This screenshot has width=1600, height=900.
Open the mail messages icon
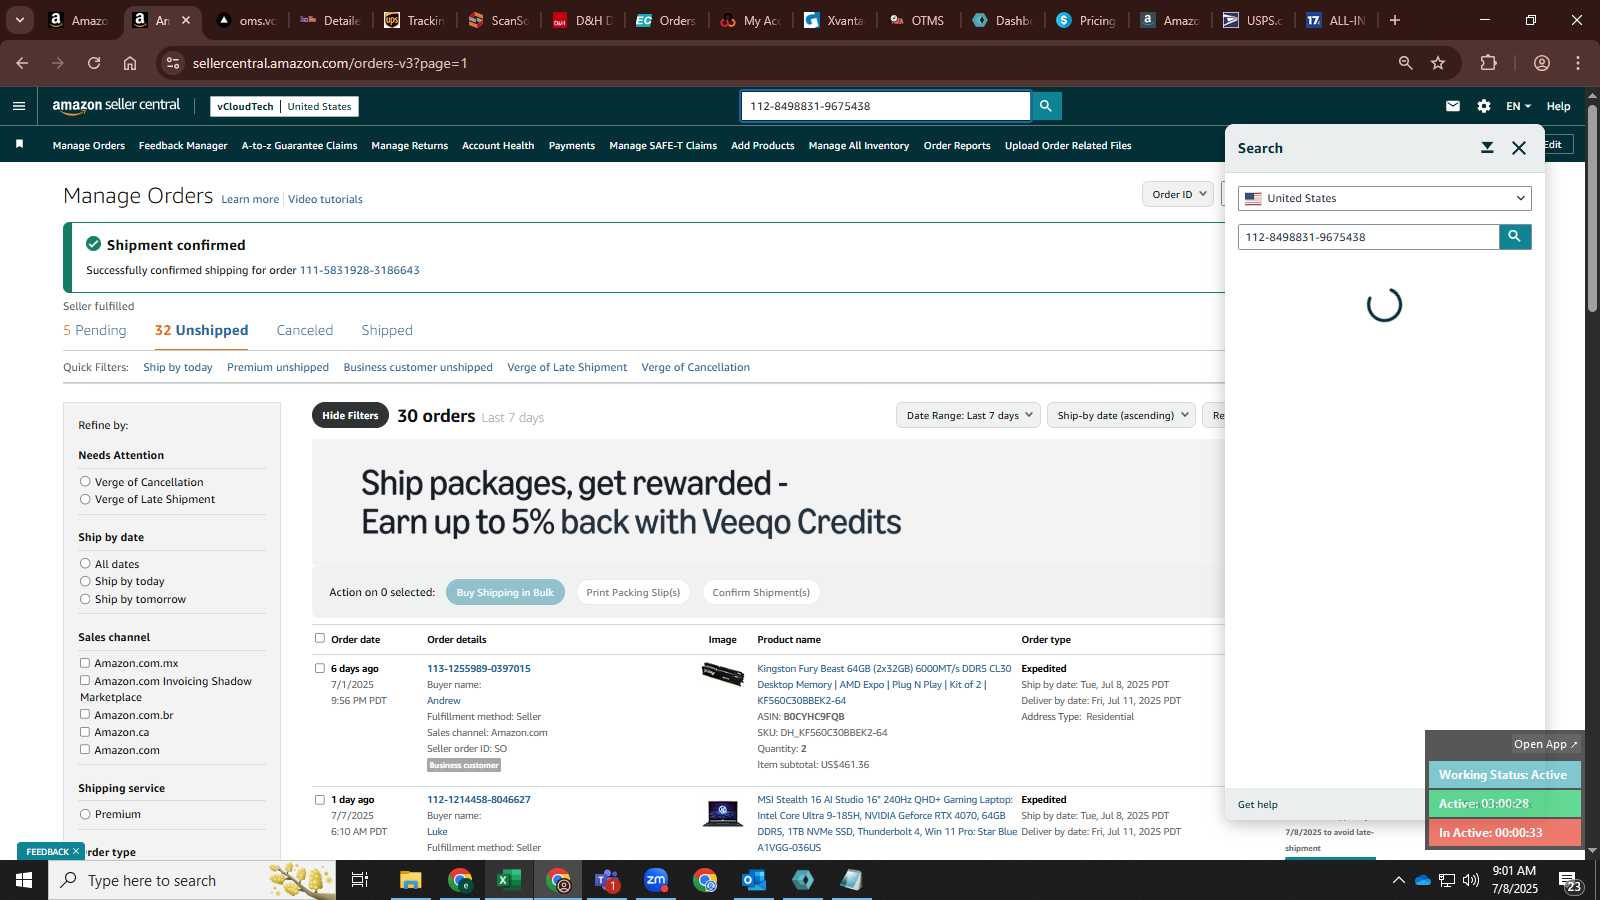point(1453,106)
